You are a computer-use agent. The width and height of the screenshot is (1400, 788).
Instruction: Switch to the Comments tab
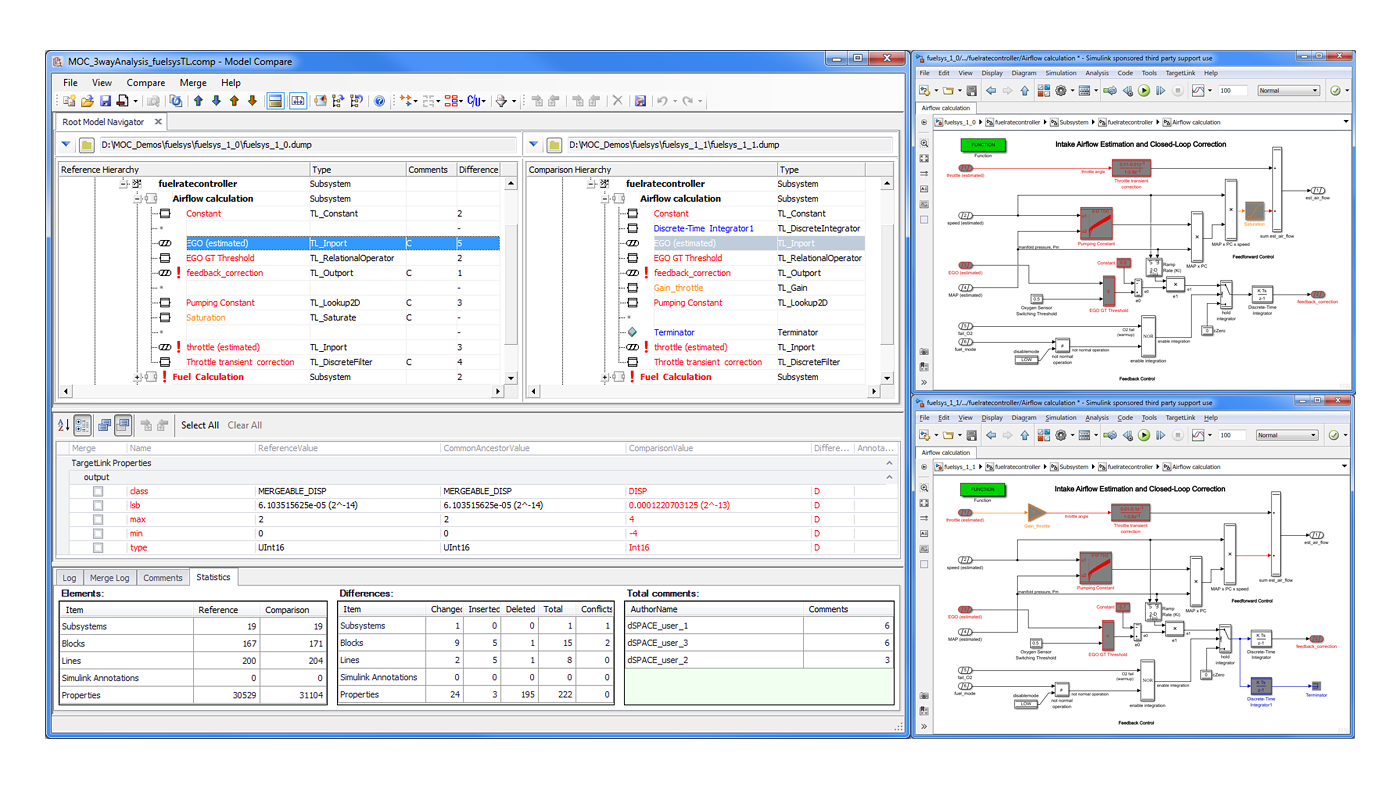[x=162, y=578]
